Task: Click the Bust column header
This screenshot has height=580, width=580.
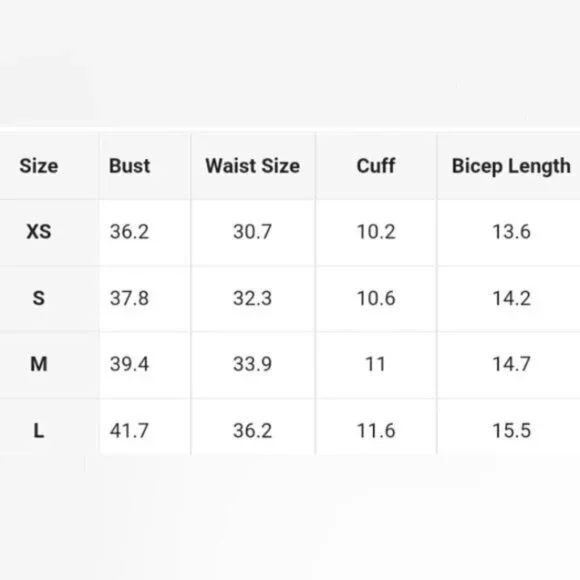Action: [129, 166]
